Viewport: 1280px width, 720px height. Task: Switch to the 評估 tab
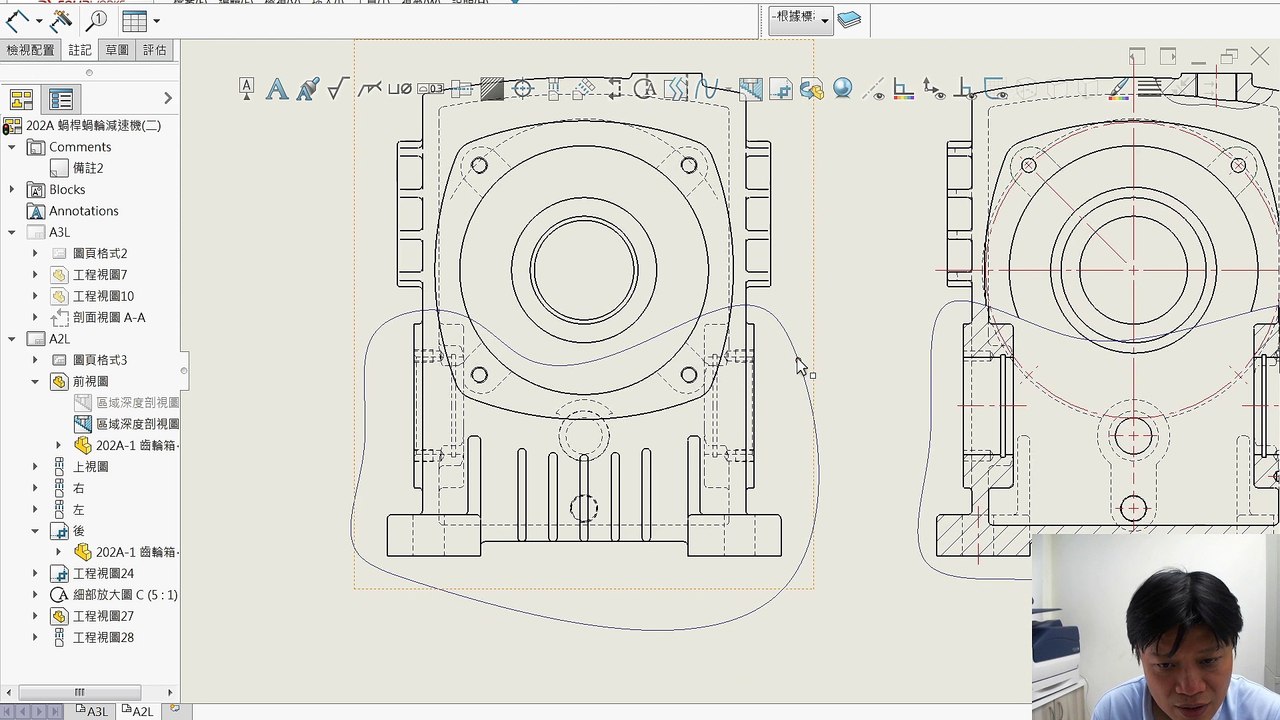pos(155,50)
